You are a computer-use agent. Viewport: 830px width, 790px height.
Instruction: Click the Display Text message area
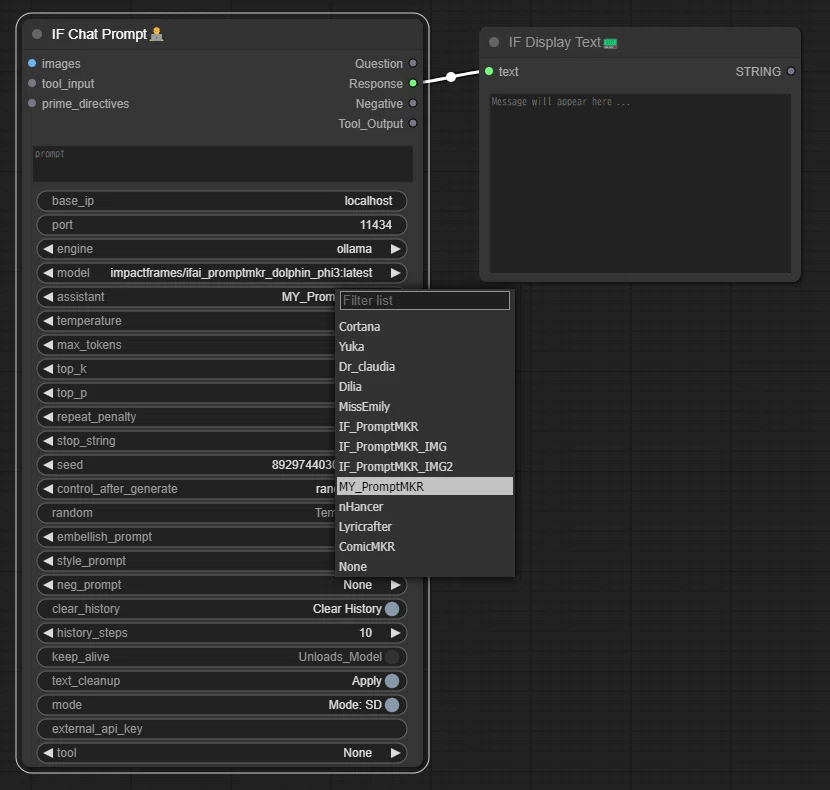pos(640,183)
